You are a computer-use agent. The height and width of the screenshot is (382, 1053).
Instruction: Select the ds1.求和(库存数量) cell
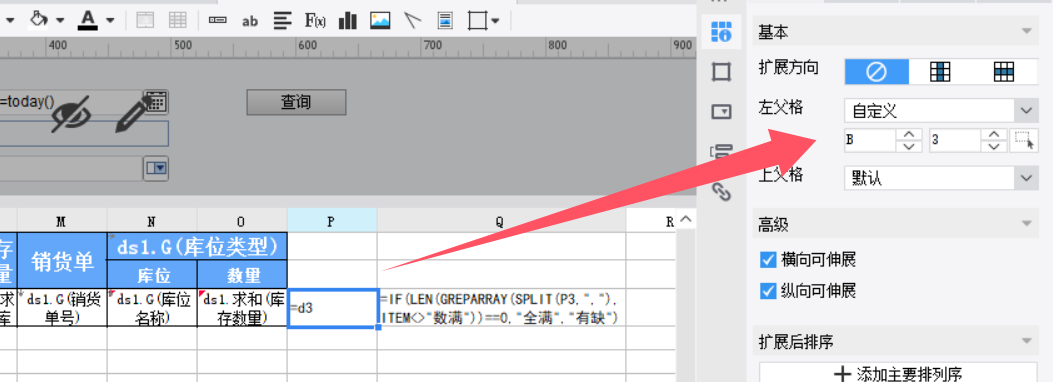[242, 308]
